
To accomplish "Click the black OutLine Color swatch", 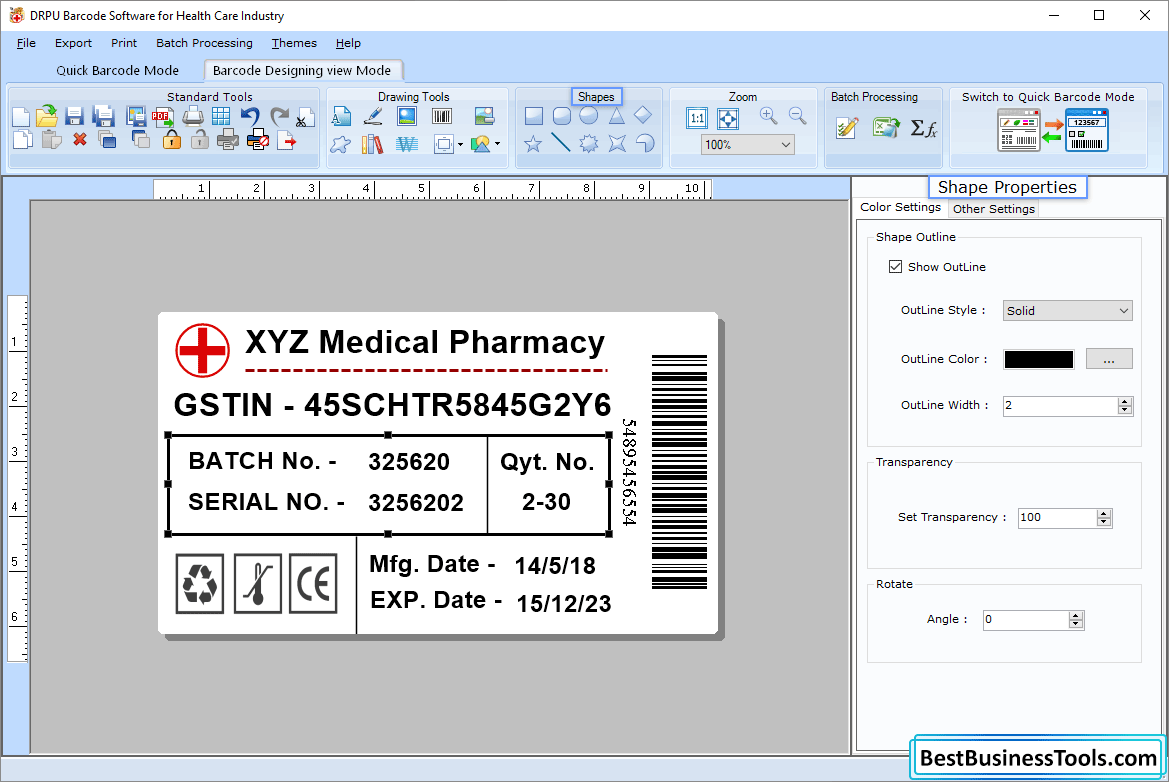I will tap(1037, 359).
